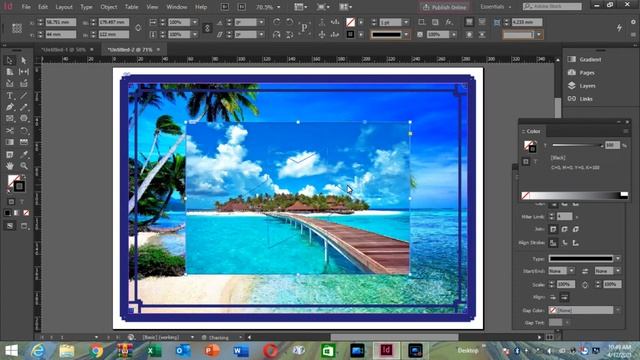The height and width of the screenshot is (360, 640).
Task: Open the Pages panel
Action: [x=582, y=73]
